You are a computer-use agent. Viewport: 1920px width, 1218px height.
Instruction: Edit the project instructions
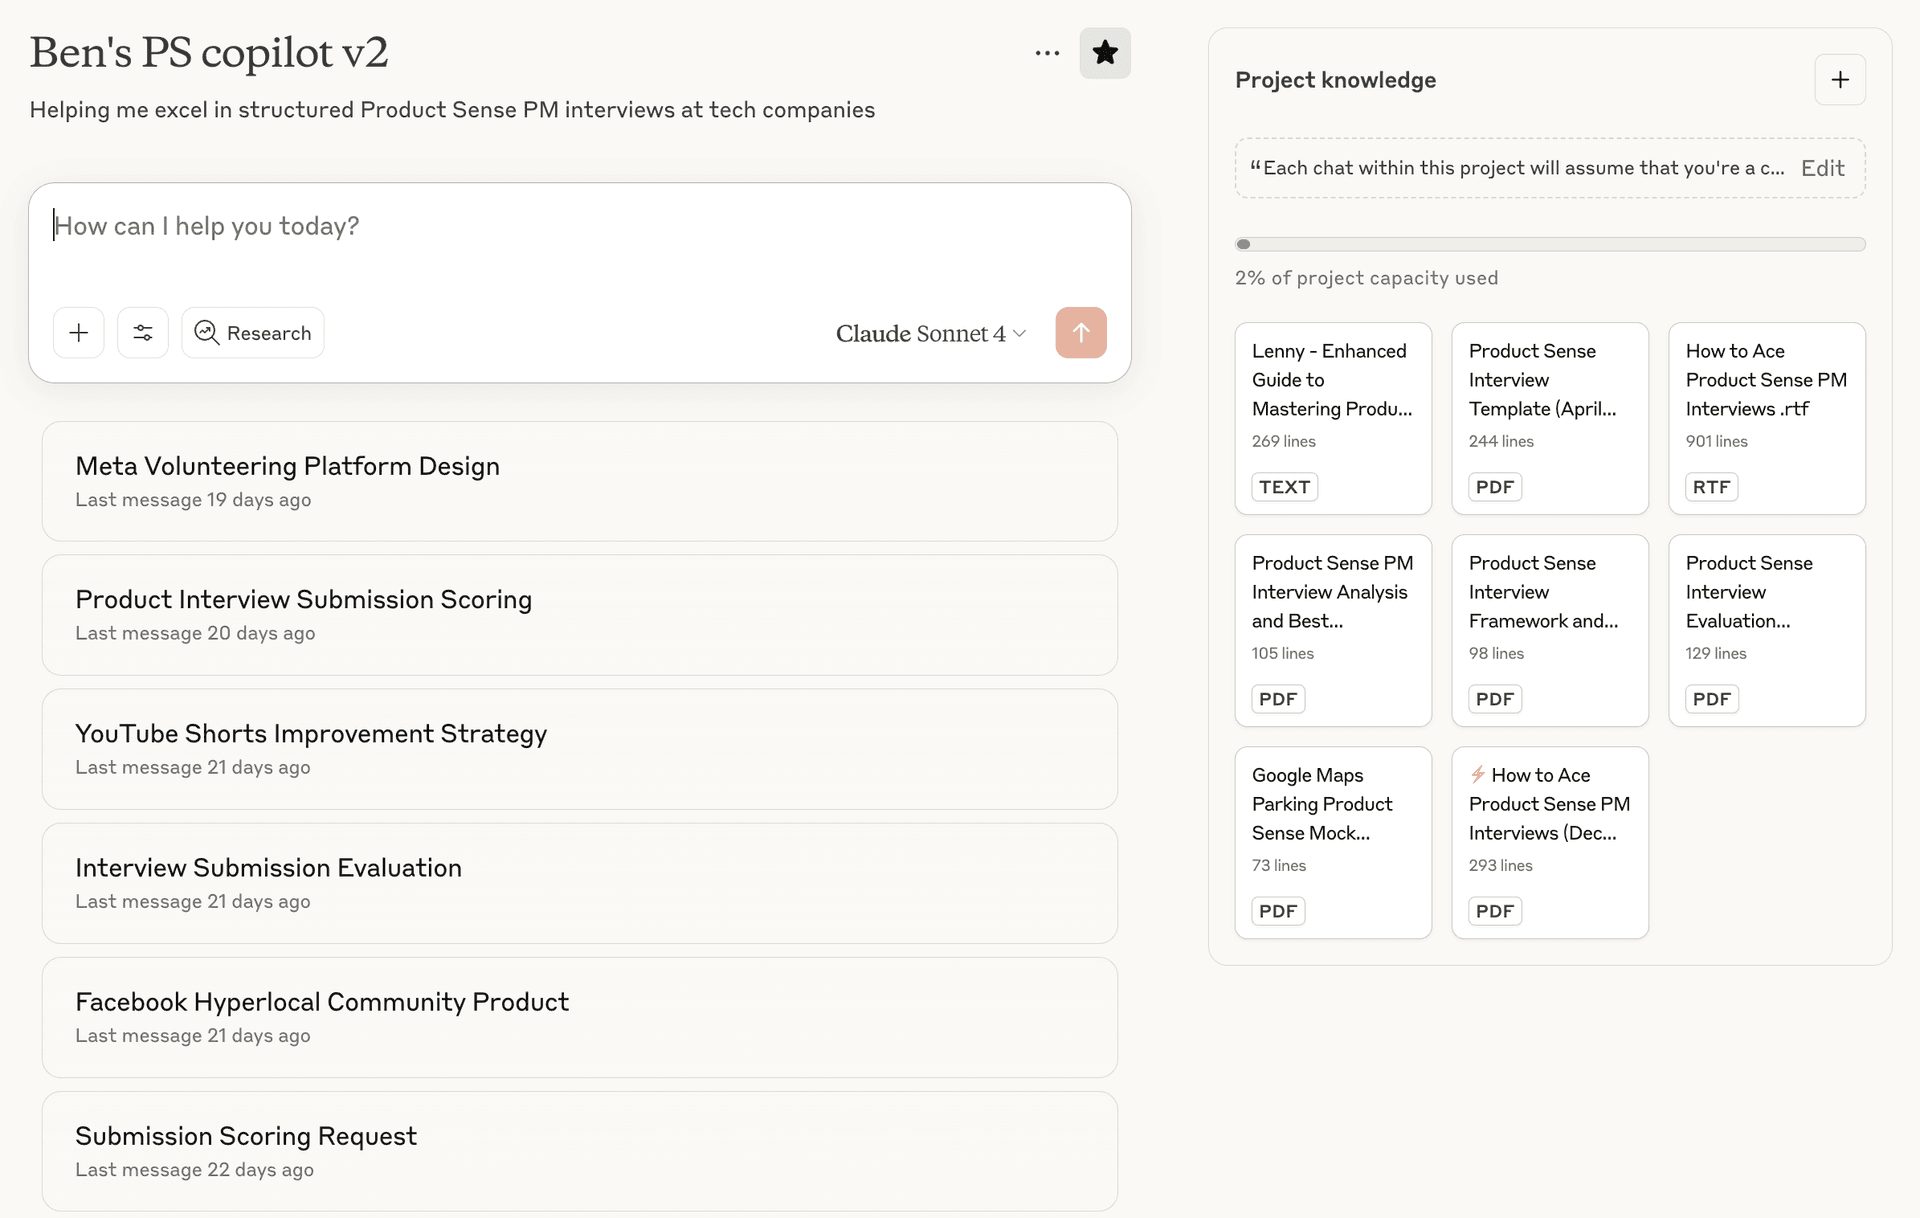(x=1822, y=168)
